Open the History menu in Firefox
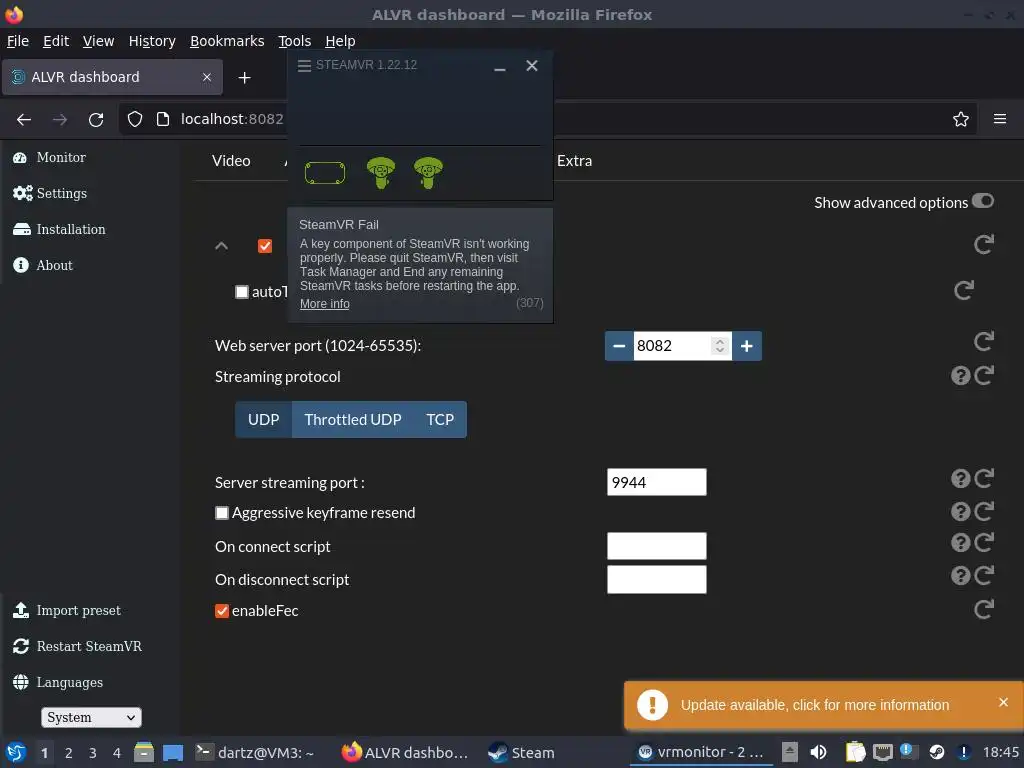The image size is (1024, 768). tap(152, 41)
